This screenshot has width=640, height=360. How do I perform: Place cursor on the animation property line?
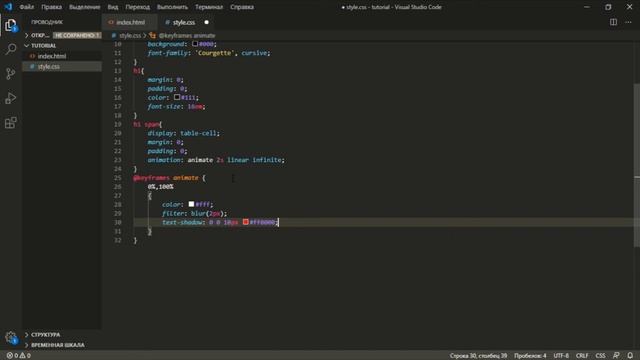(216, 160)
